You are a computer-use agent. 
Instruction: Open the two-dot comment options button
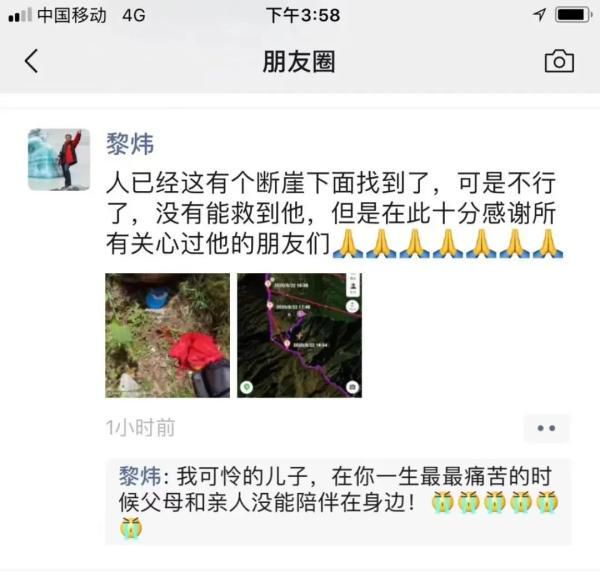[546, 428]
